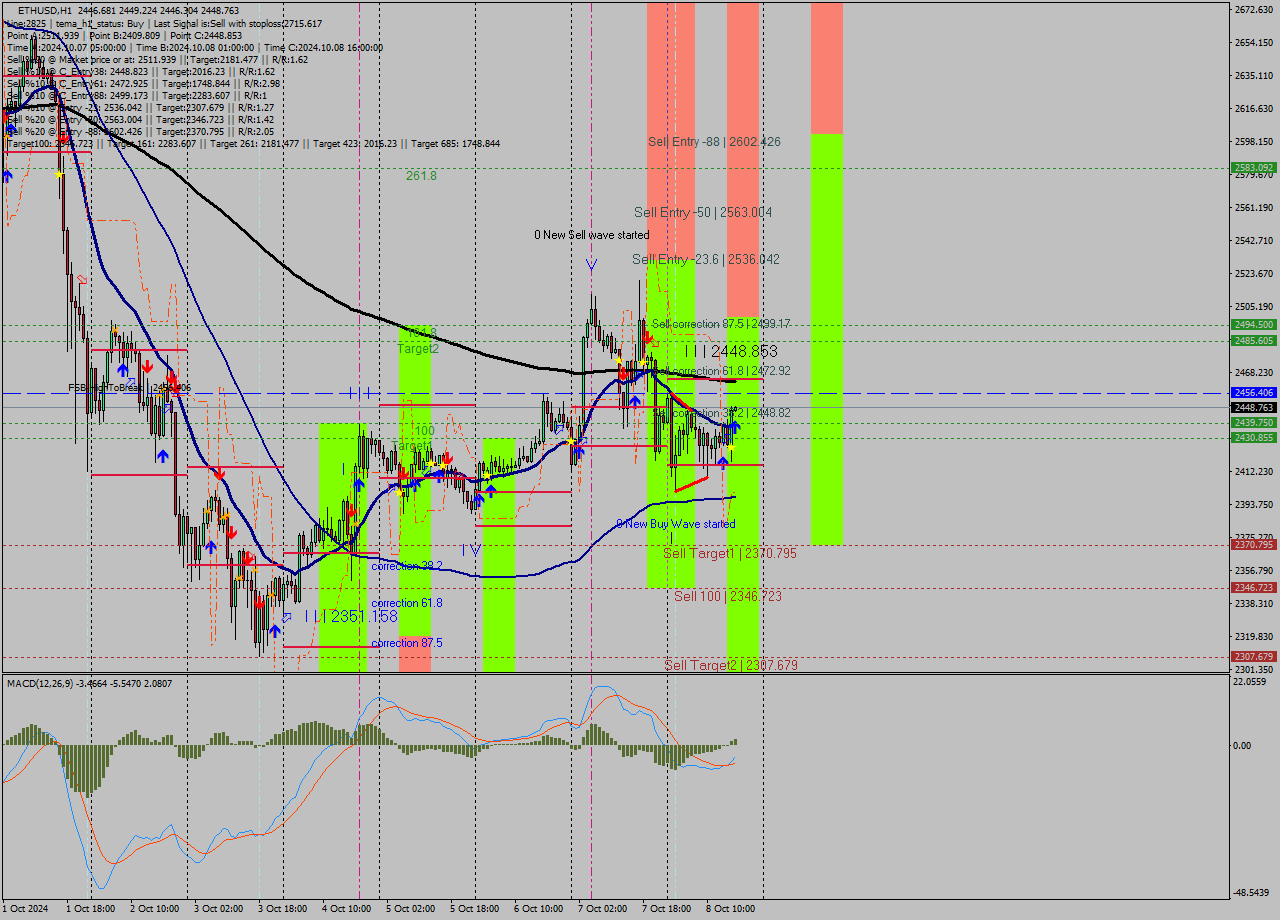Click the 'Sell Entry -23.6 | 2536.042' label
The height and width of the screenshot is (920, 1280).
[706, 259]
